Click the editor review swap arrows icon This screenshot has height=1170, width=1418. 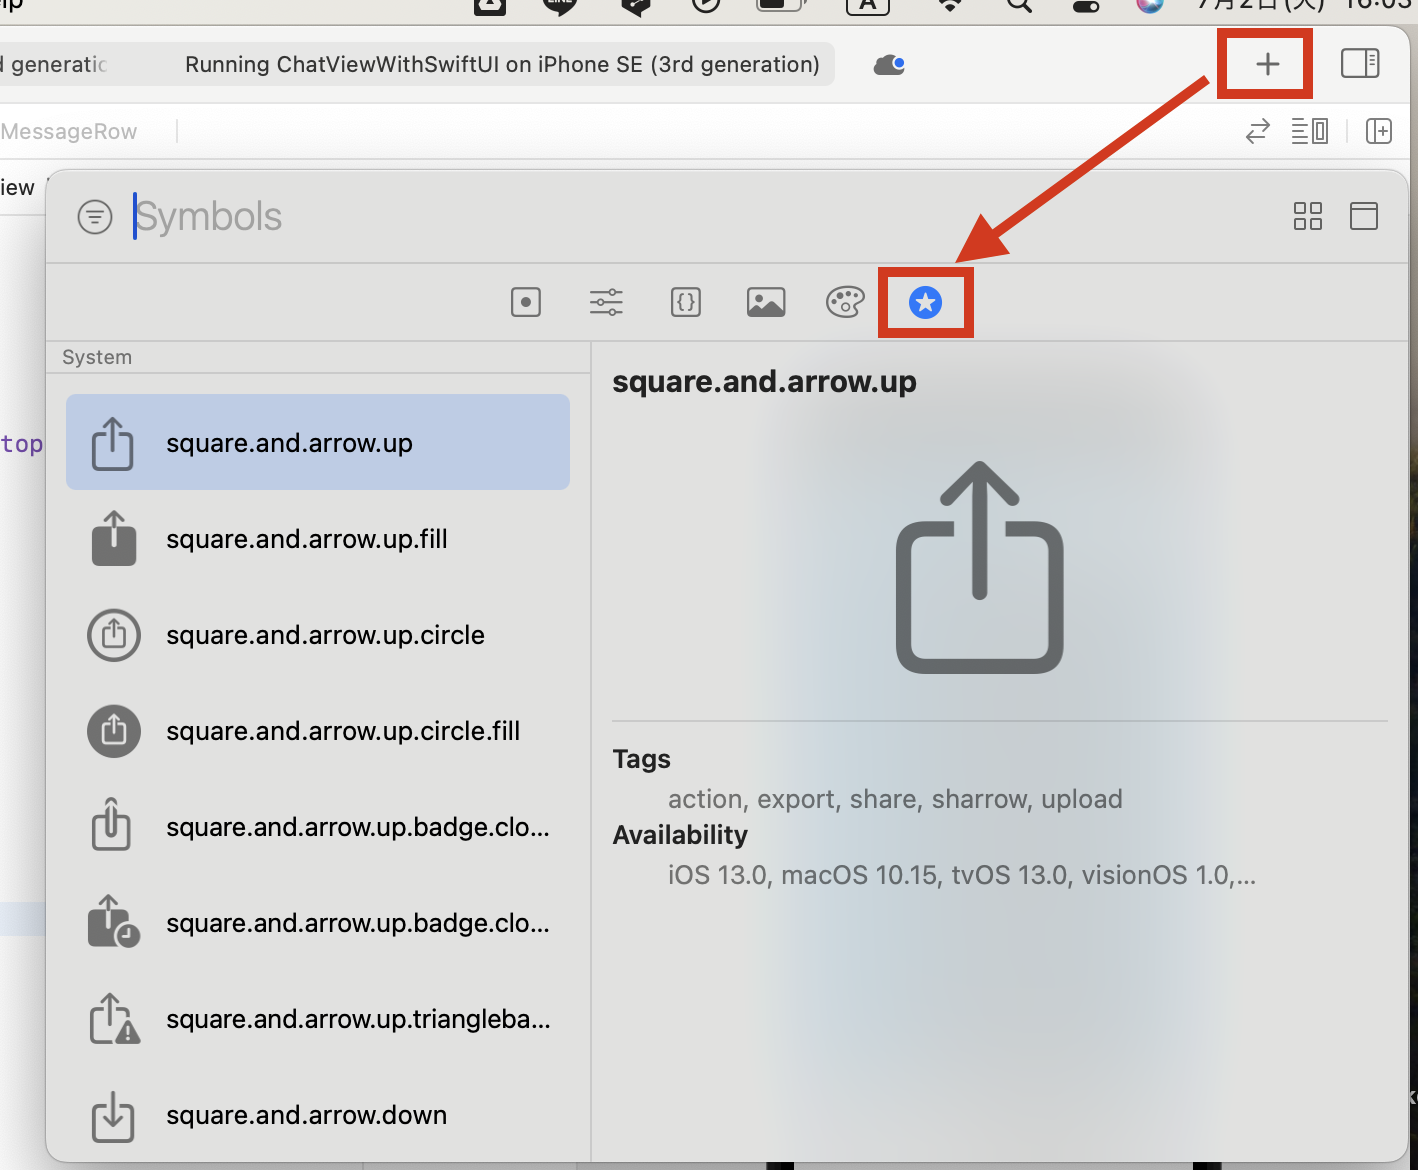[x=1258, y=131]
